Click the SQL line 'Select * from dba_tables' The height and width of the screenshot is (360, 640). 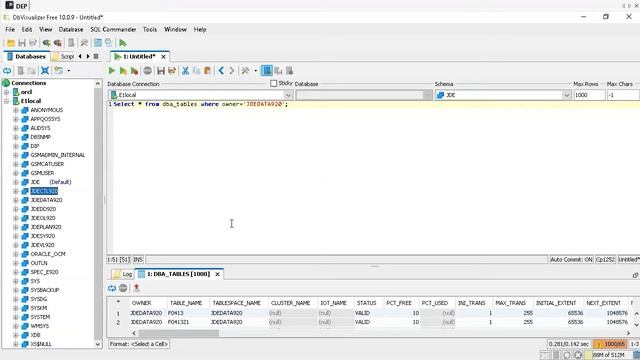click(200, 104)
